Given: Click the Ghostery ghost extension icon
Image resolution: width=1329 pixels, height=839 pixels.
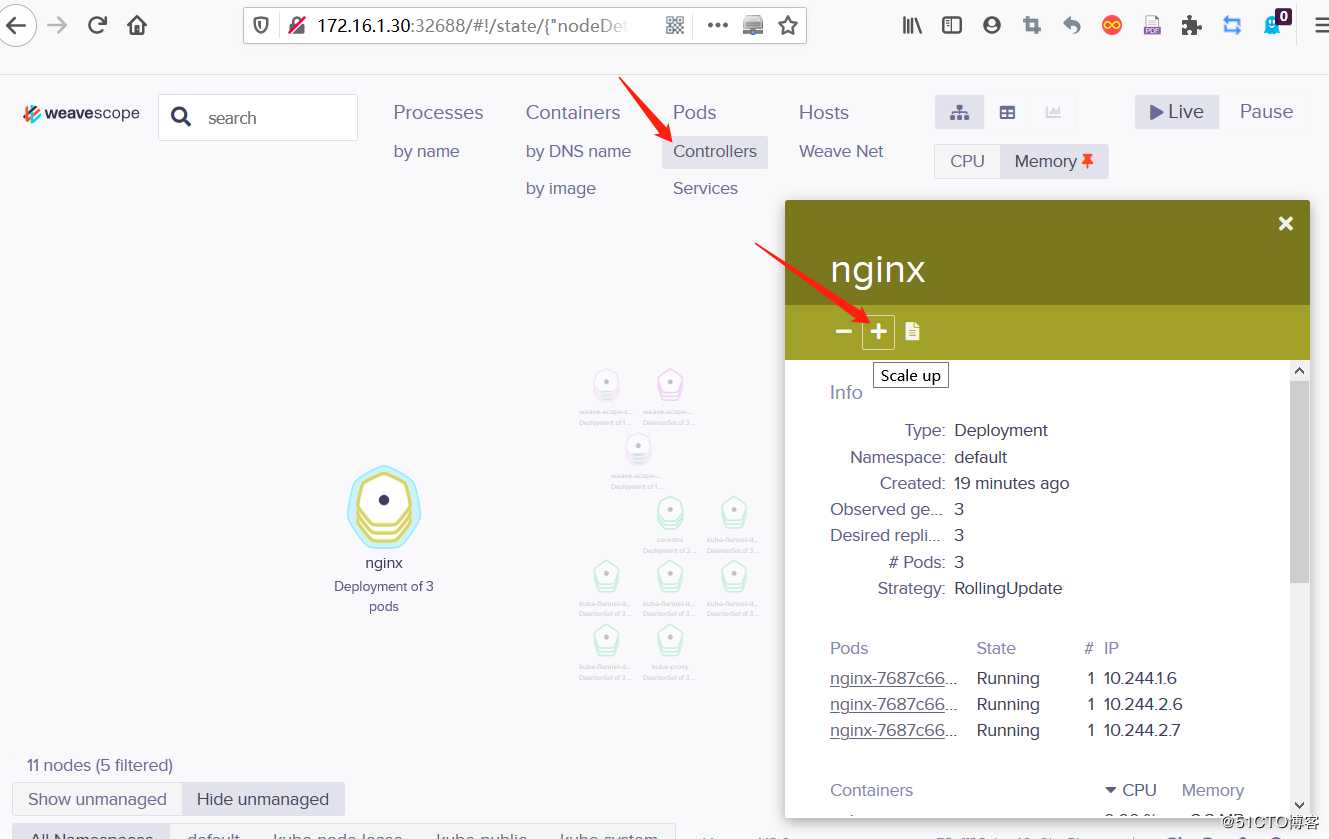Looking at the screenshot, I should click(1272, 26).
